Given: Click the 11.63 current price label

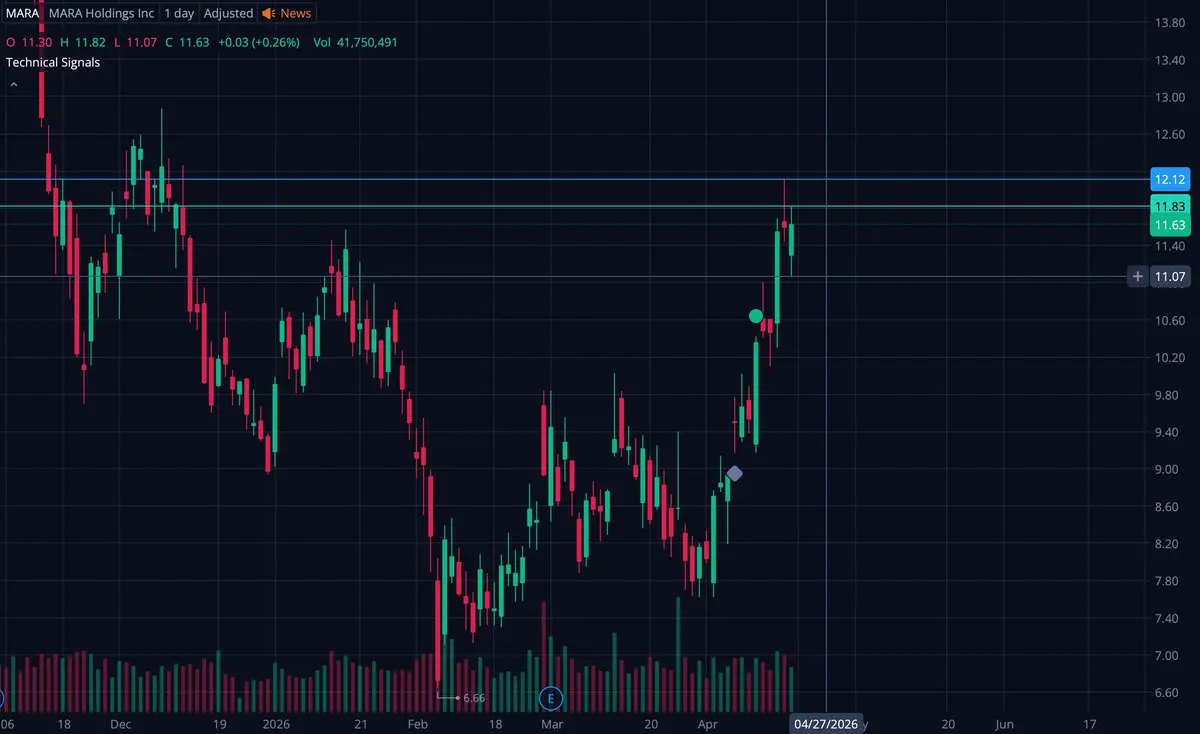Looking at the screenshot, I should click(1169, 225).
